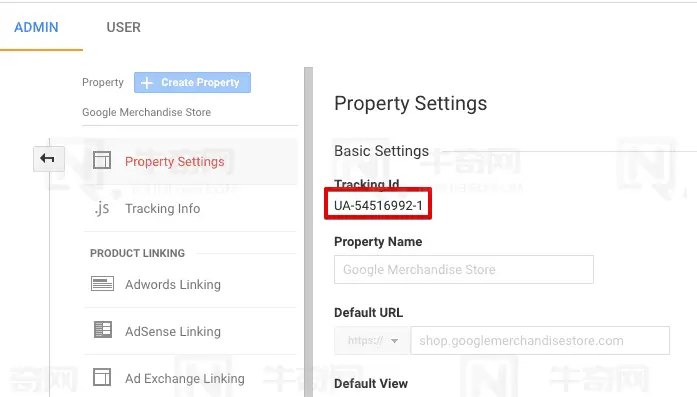The image size is (697, 397).
Task: Click the Default URL text field
Action: pyautogui.click(x=540, y=341)
